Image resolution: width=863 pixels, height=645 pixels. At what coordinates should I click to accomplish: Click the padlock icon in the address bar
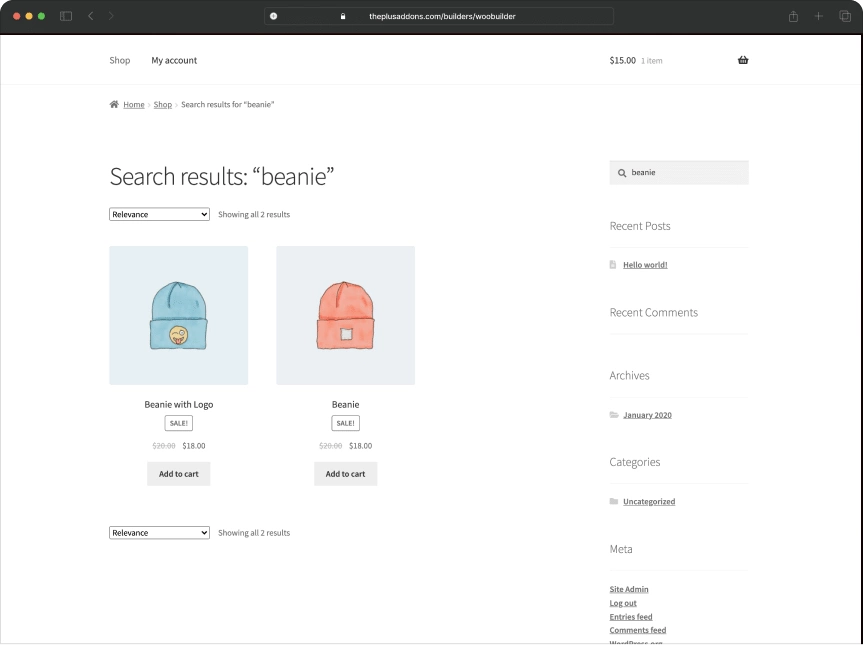pyautogui.click(x=342, y=16)
